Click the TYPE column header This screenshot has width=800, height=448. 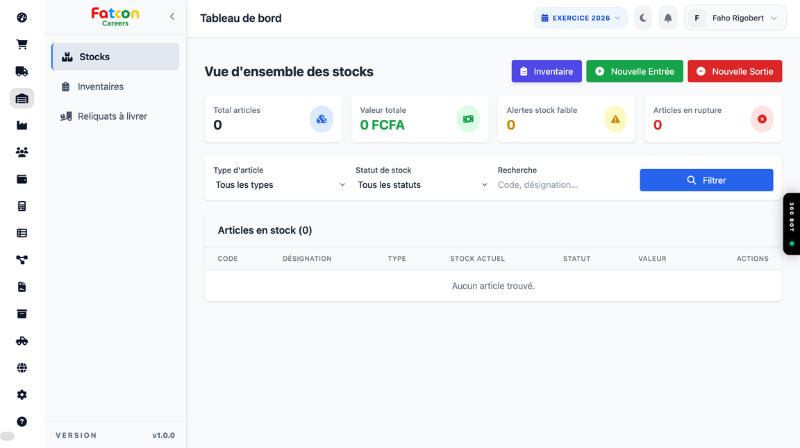coord(397,259)
